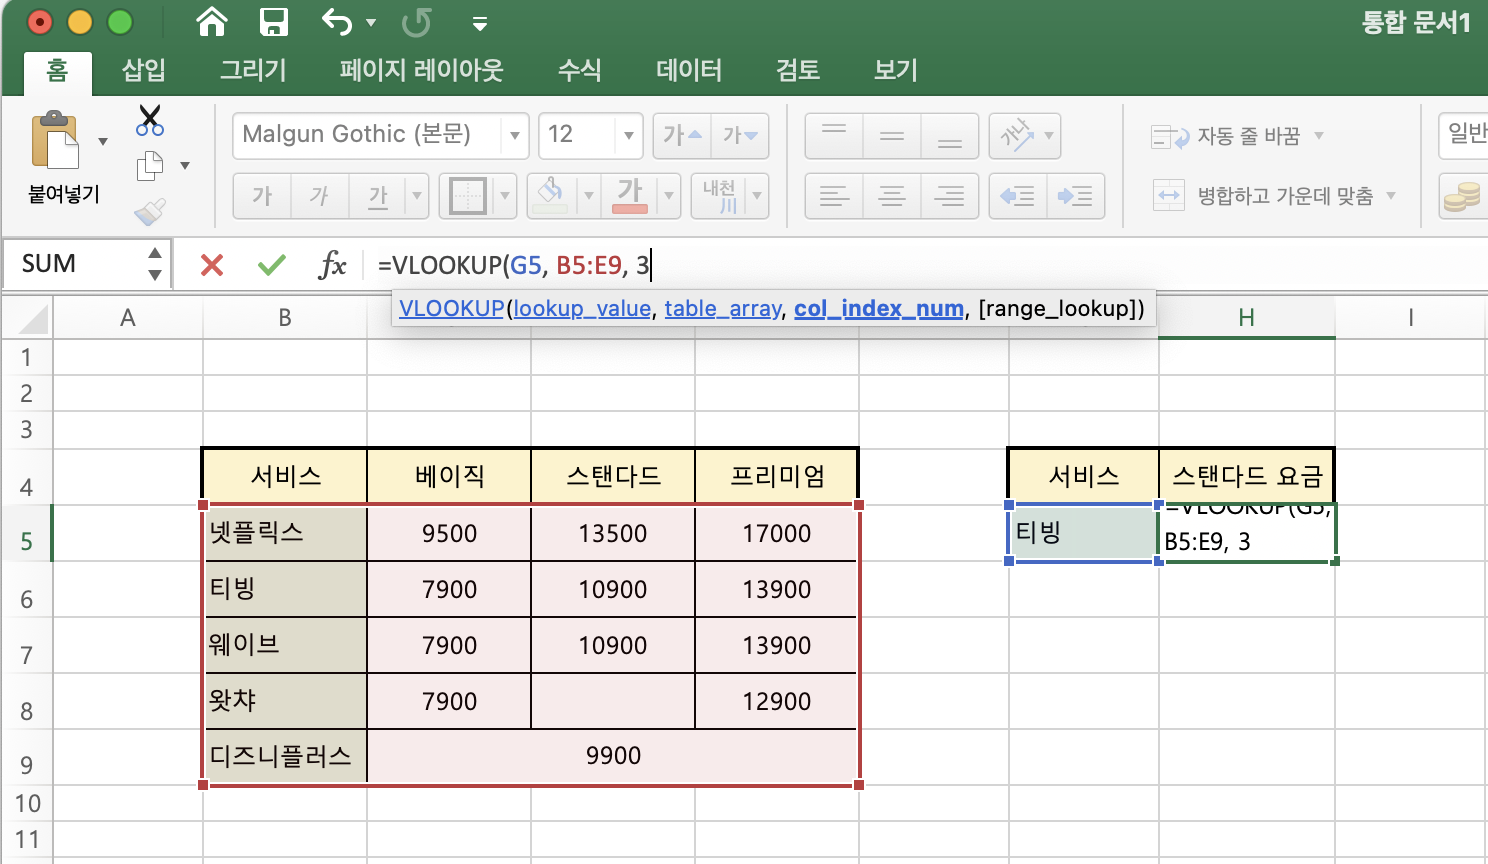Decrease indent
Screen dimensions: 1488x864
tap(1018, 196)
